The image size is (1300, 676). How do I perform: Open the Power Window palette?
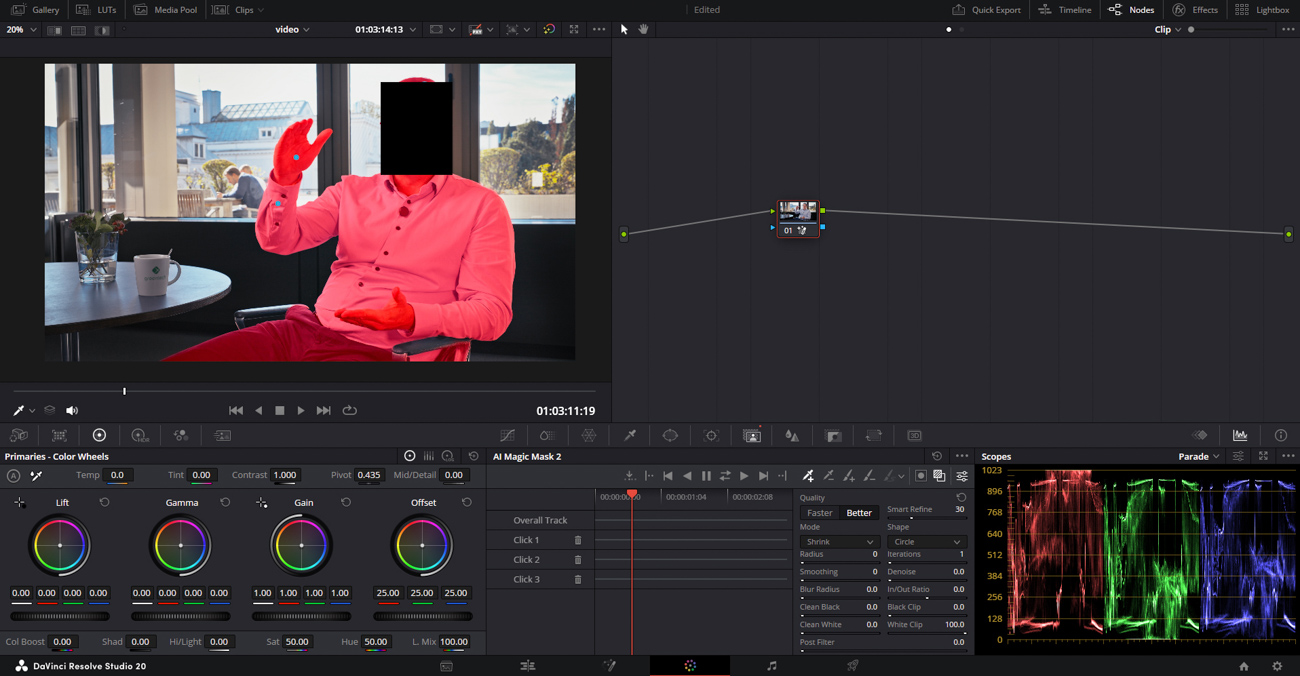click(670, 436)
